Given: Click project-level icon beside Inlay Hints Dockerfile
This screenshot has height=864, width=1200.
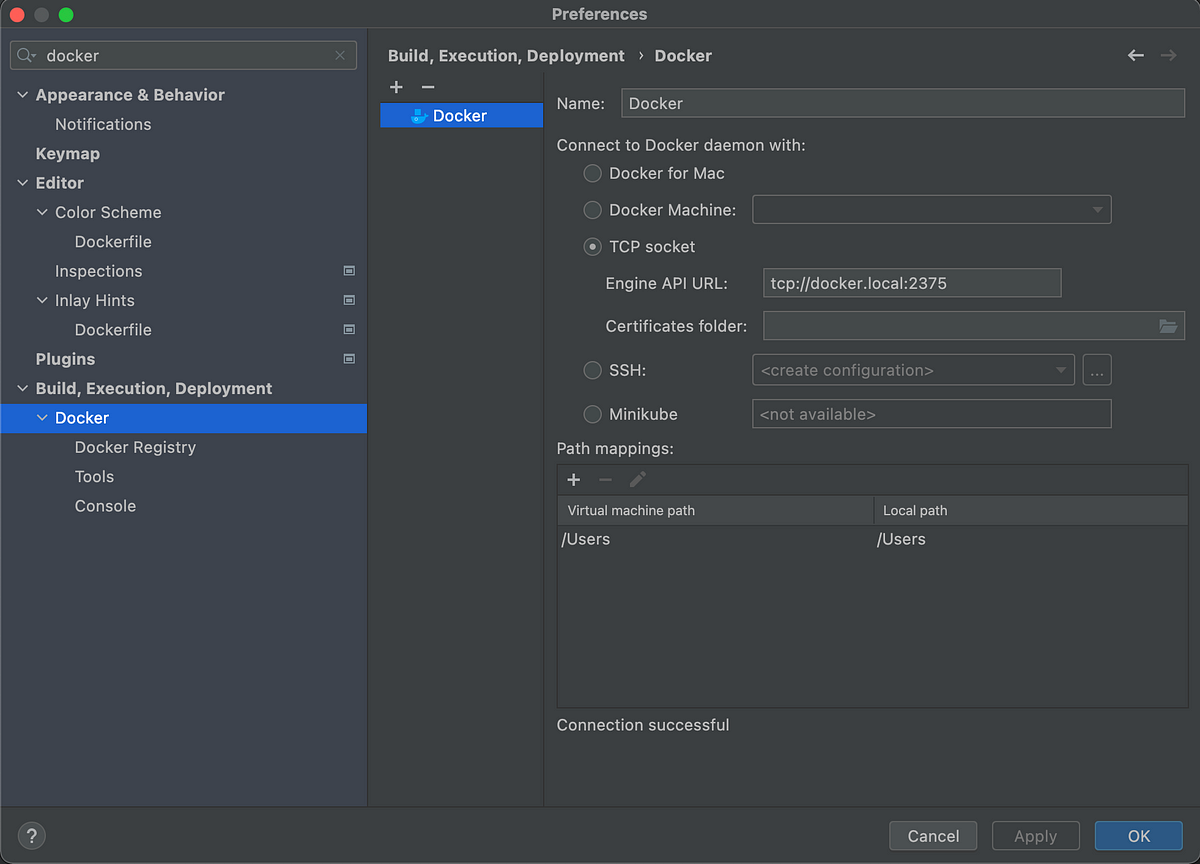Looking at the screenshot, I should 349,330.
